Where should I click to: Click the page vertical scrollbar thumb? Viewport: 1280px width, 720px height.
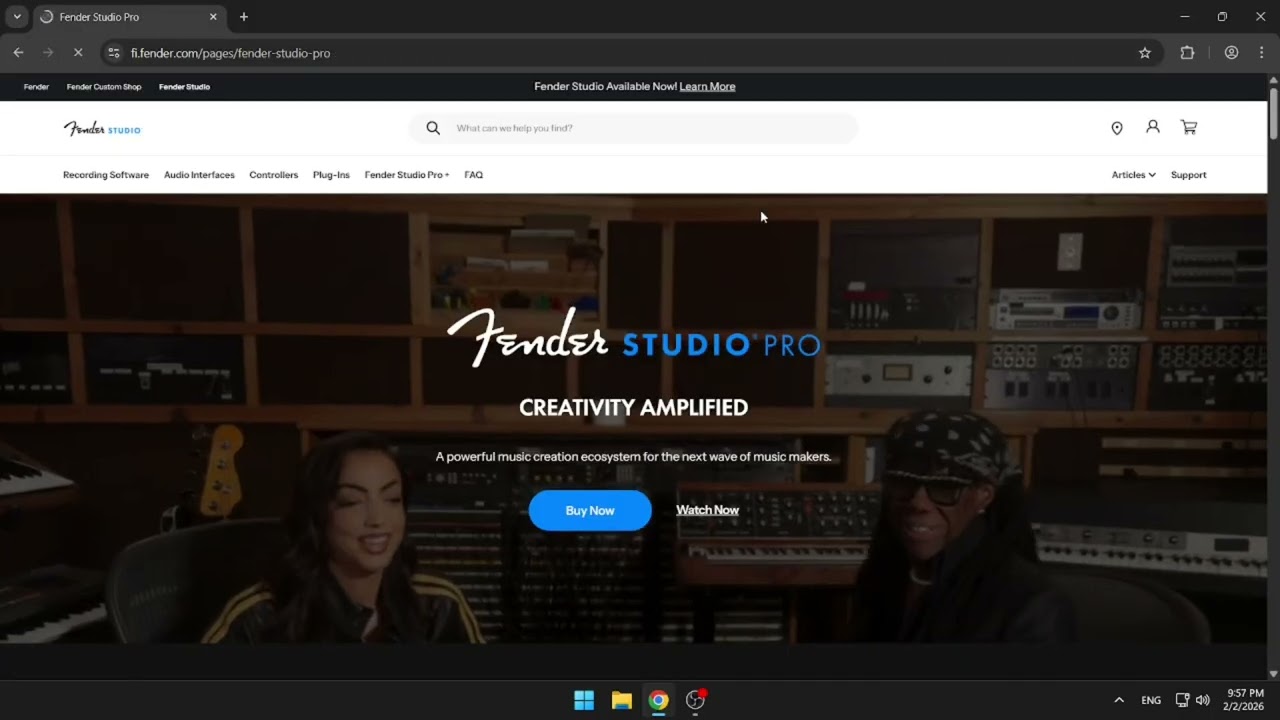tap(1273, 115)
